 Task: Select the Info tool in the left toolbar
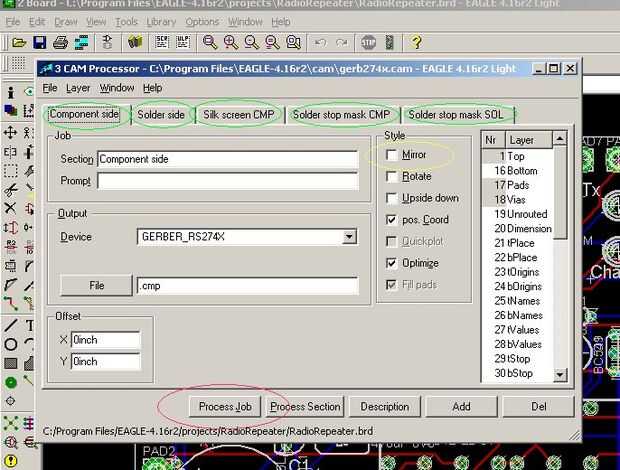[11, 92]
